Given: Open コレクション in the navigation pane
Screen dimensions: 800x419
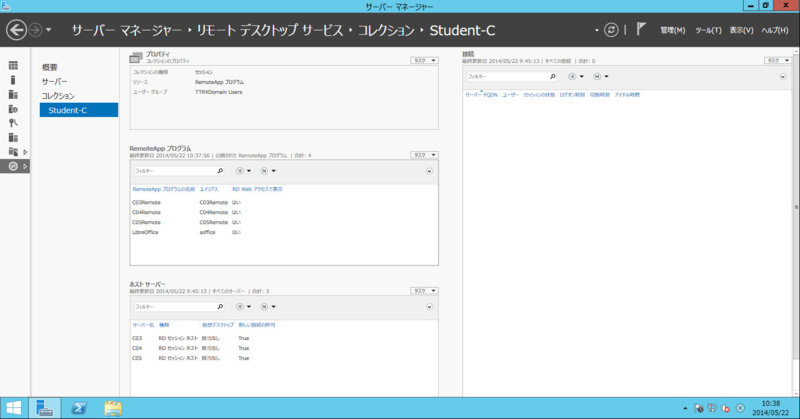Looking at the screenshot, I should pyautogui.click(x=58, y=96).
